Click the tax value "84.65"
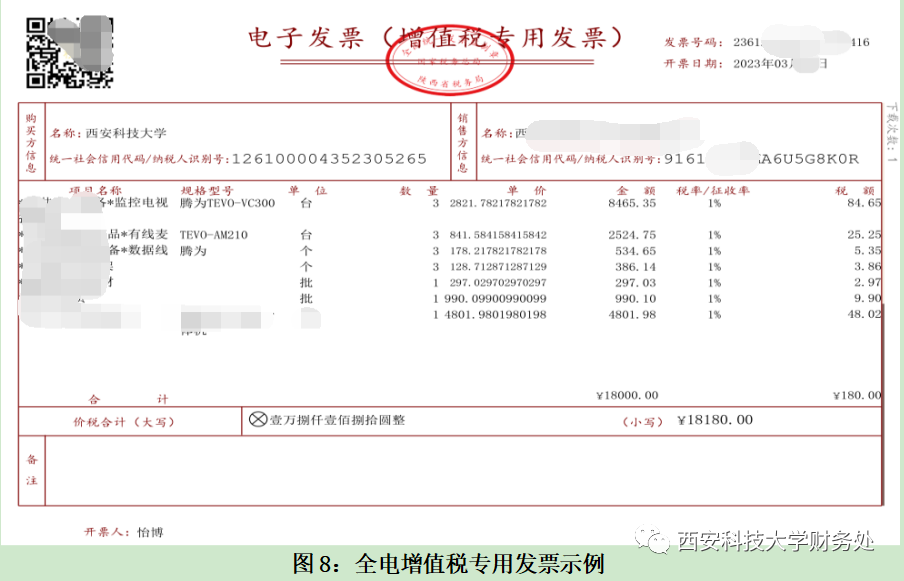 point(864,203)
